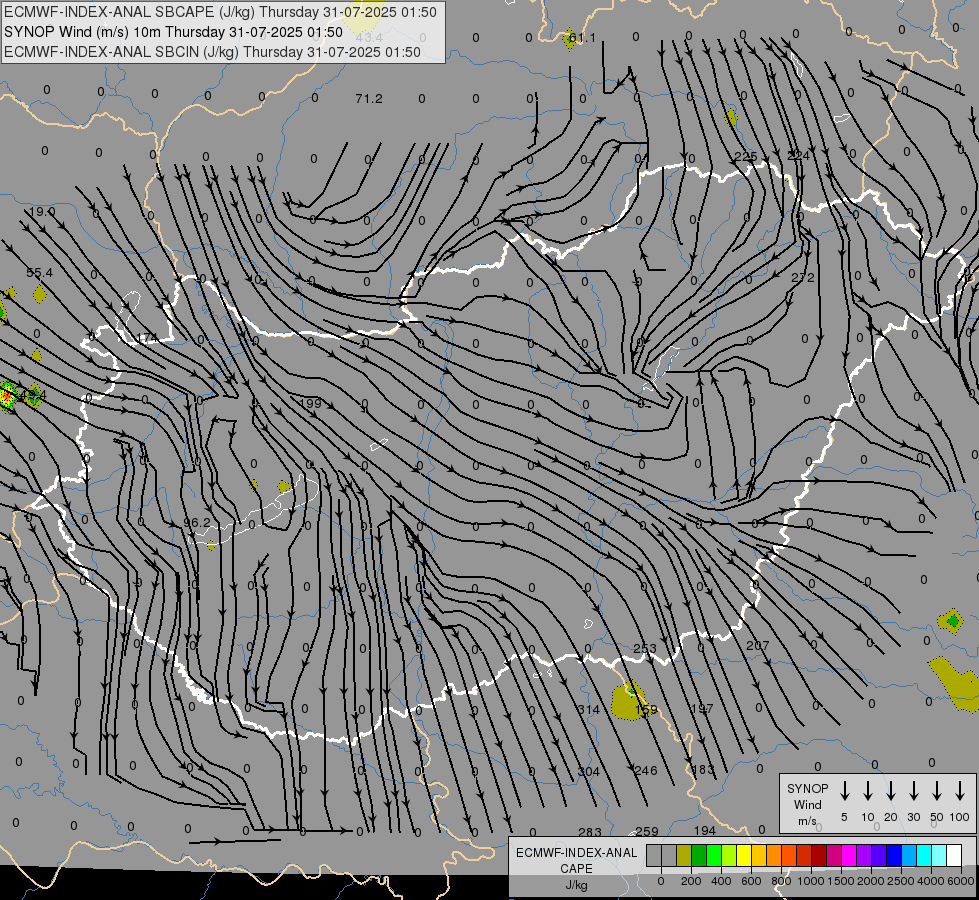This screenshot has width=979, height=900.
Task: Click the 96.2 value on the map
Action: coord(197,522)
